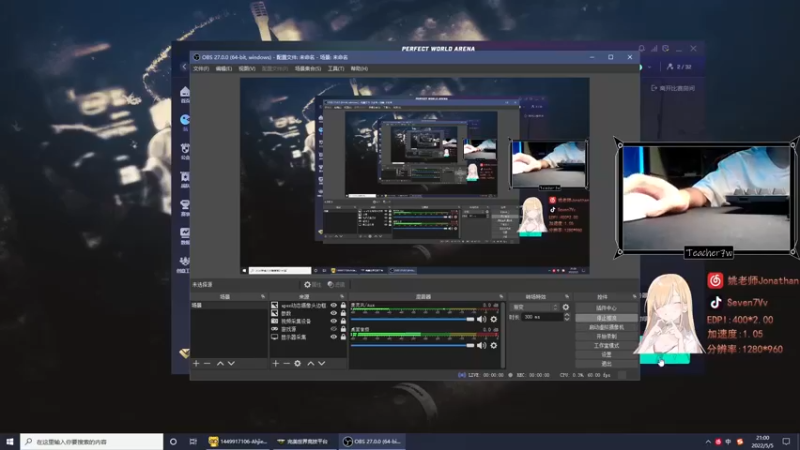
Task: Show the hidden 游戏源 source
Action: (334, 329)
